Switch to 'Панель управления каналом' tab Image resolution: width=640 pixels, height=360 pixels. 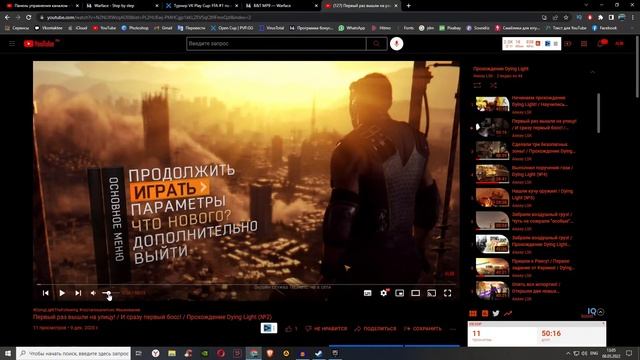(42, 6)
